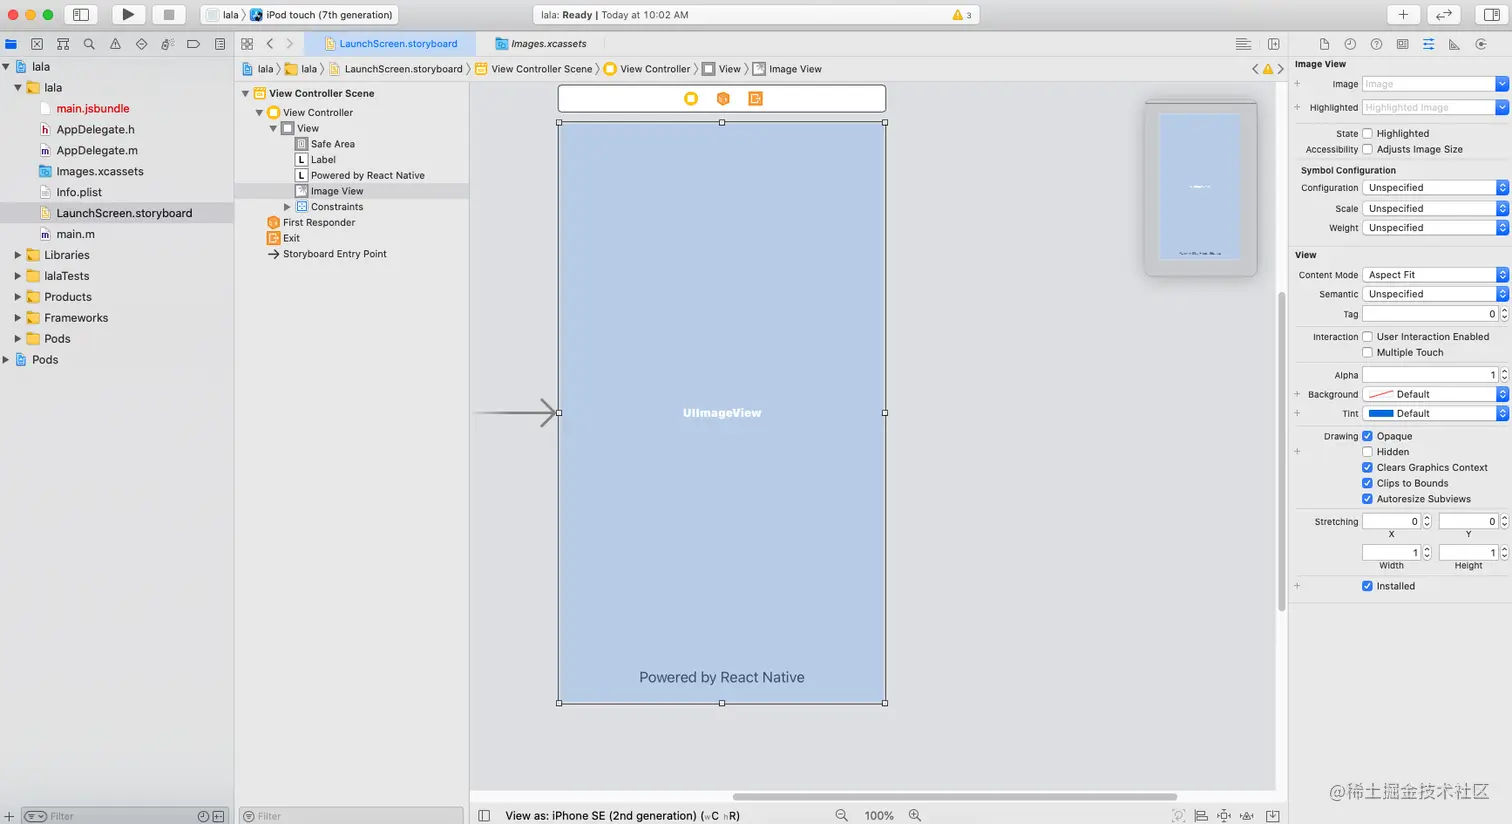Switch to the LaunchScreen.storyboard tab
The width and height of the screenshot is (1512, 824).
pyautogui.click(x=391, y=44)
